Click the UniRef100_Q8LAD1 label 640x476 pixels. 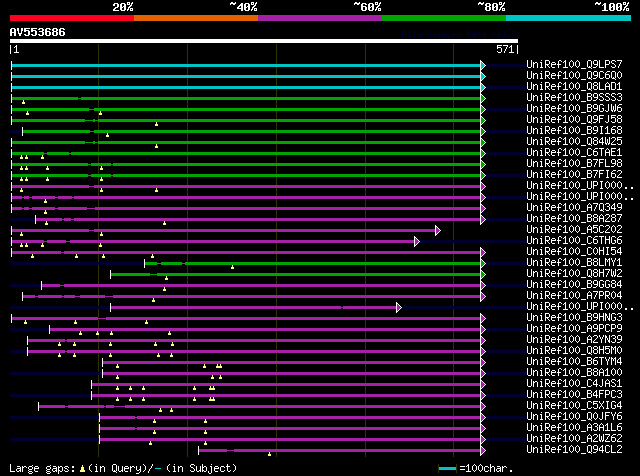point(574,87)
